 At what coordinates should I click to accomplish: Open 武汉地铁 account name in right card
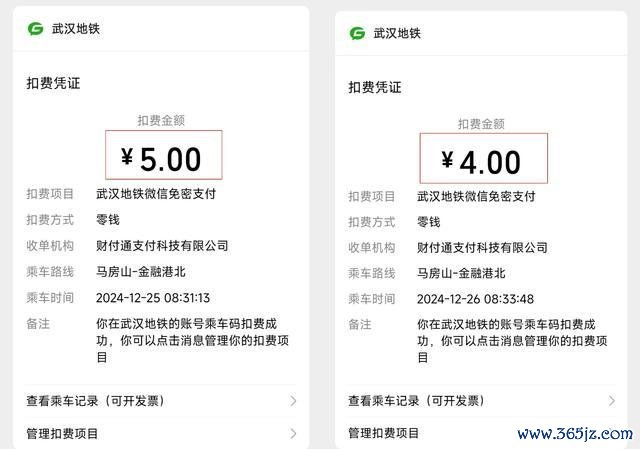click(397, 33)
